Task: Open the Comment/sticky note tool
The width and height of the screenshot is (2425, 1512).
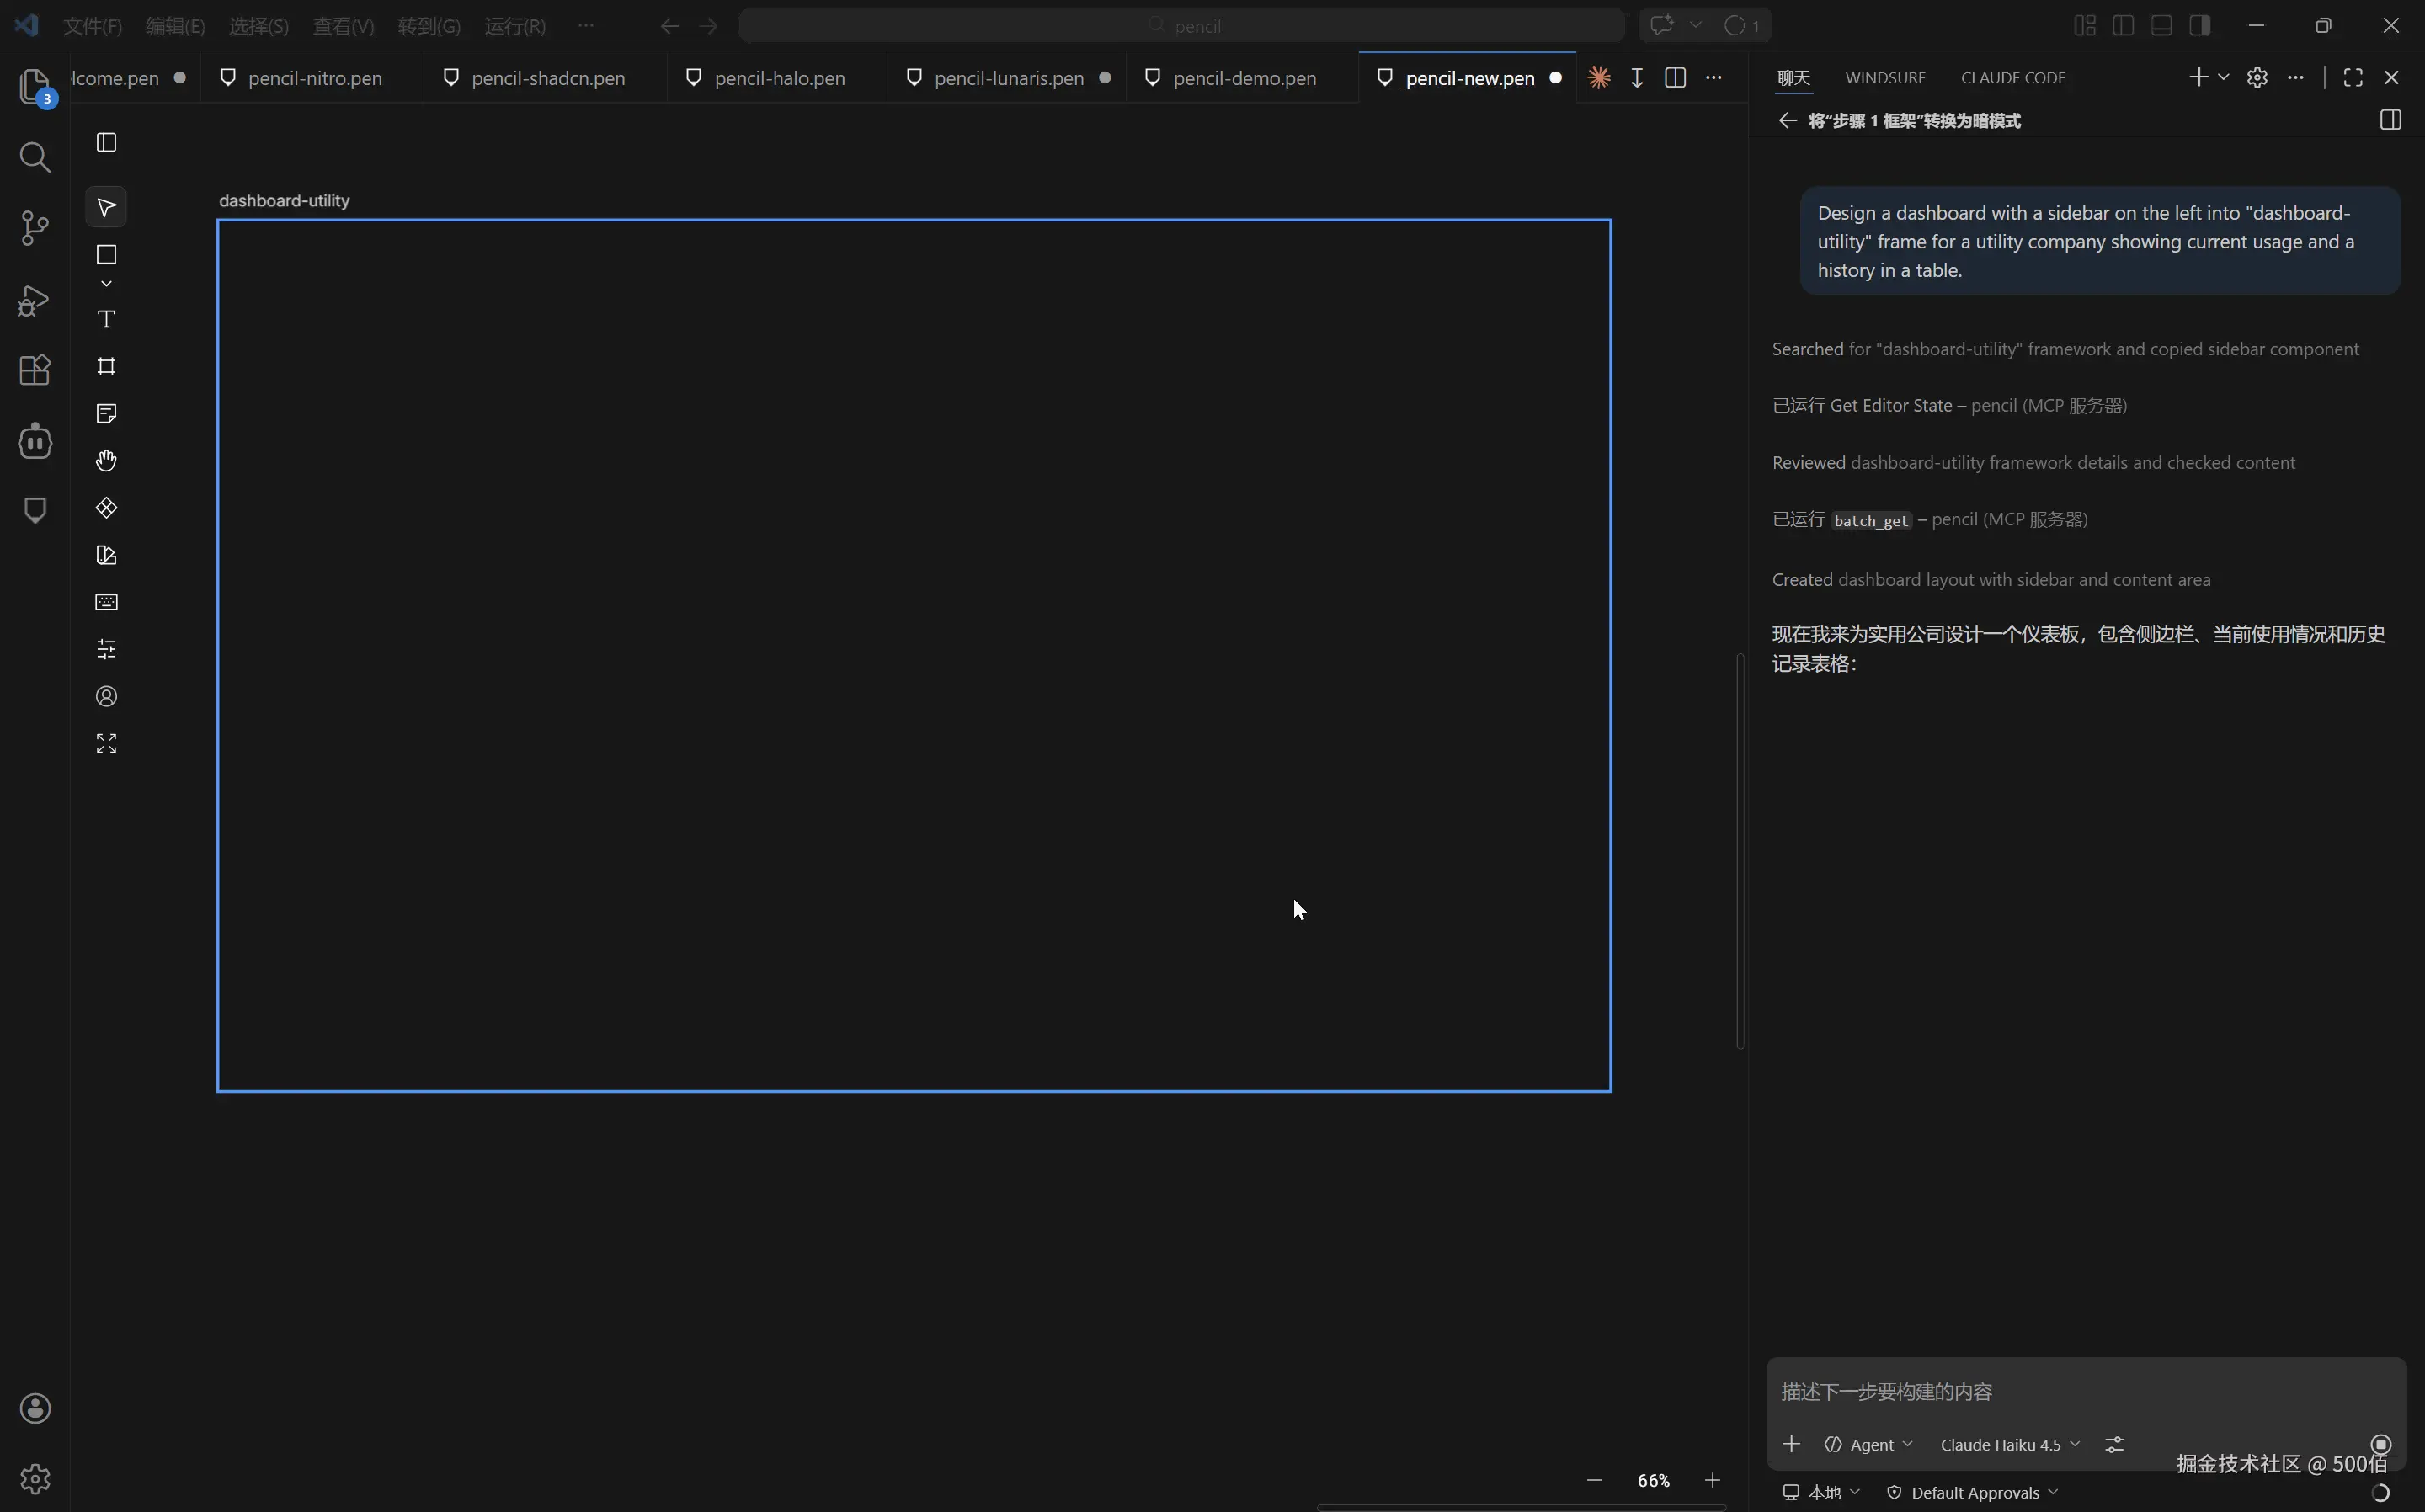Action: pyautogui.click(x=105, y=413)
